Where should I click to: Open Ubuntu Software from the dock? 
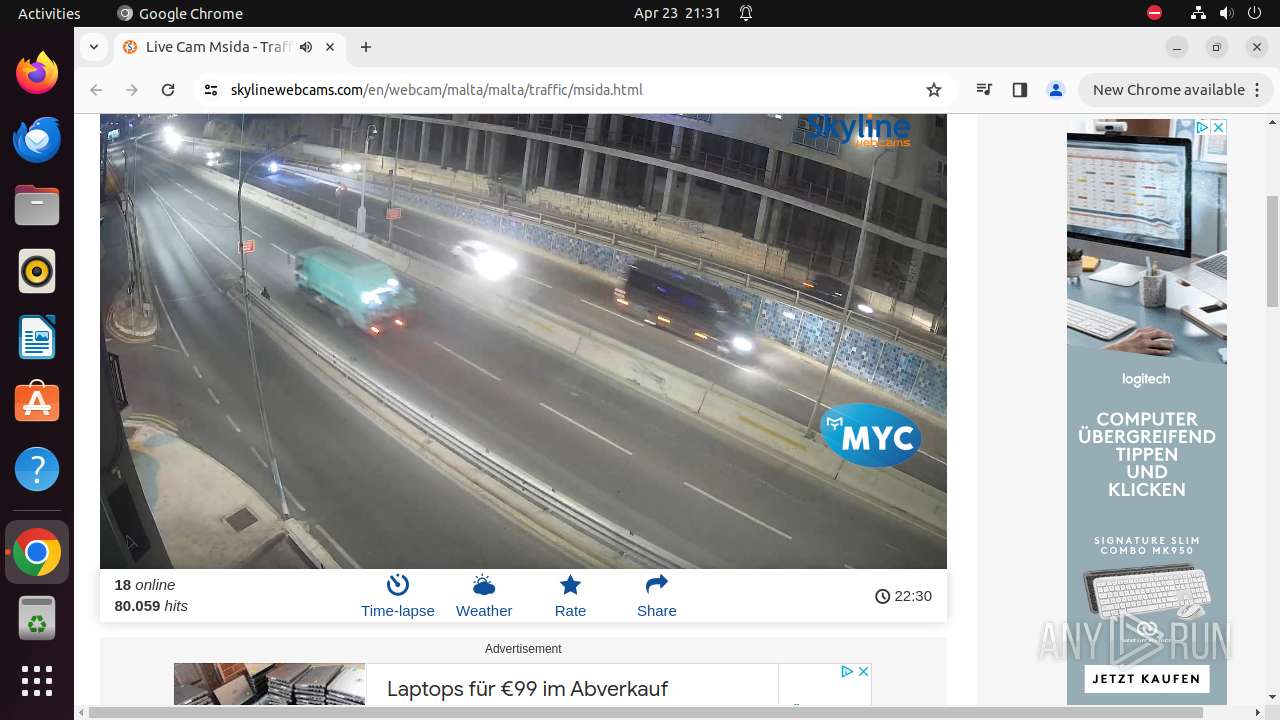[x=37, y=403]
